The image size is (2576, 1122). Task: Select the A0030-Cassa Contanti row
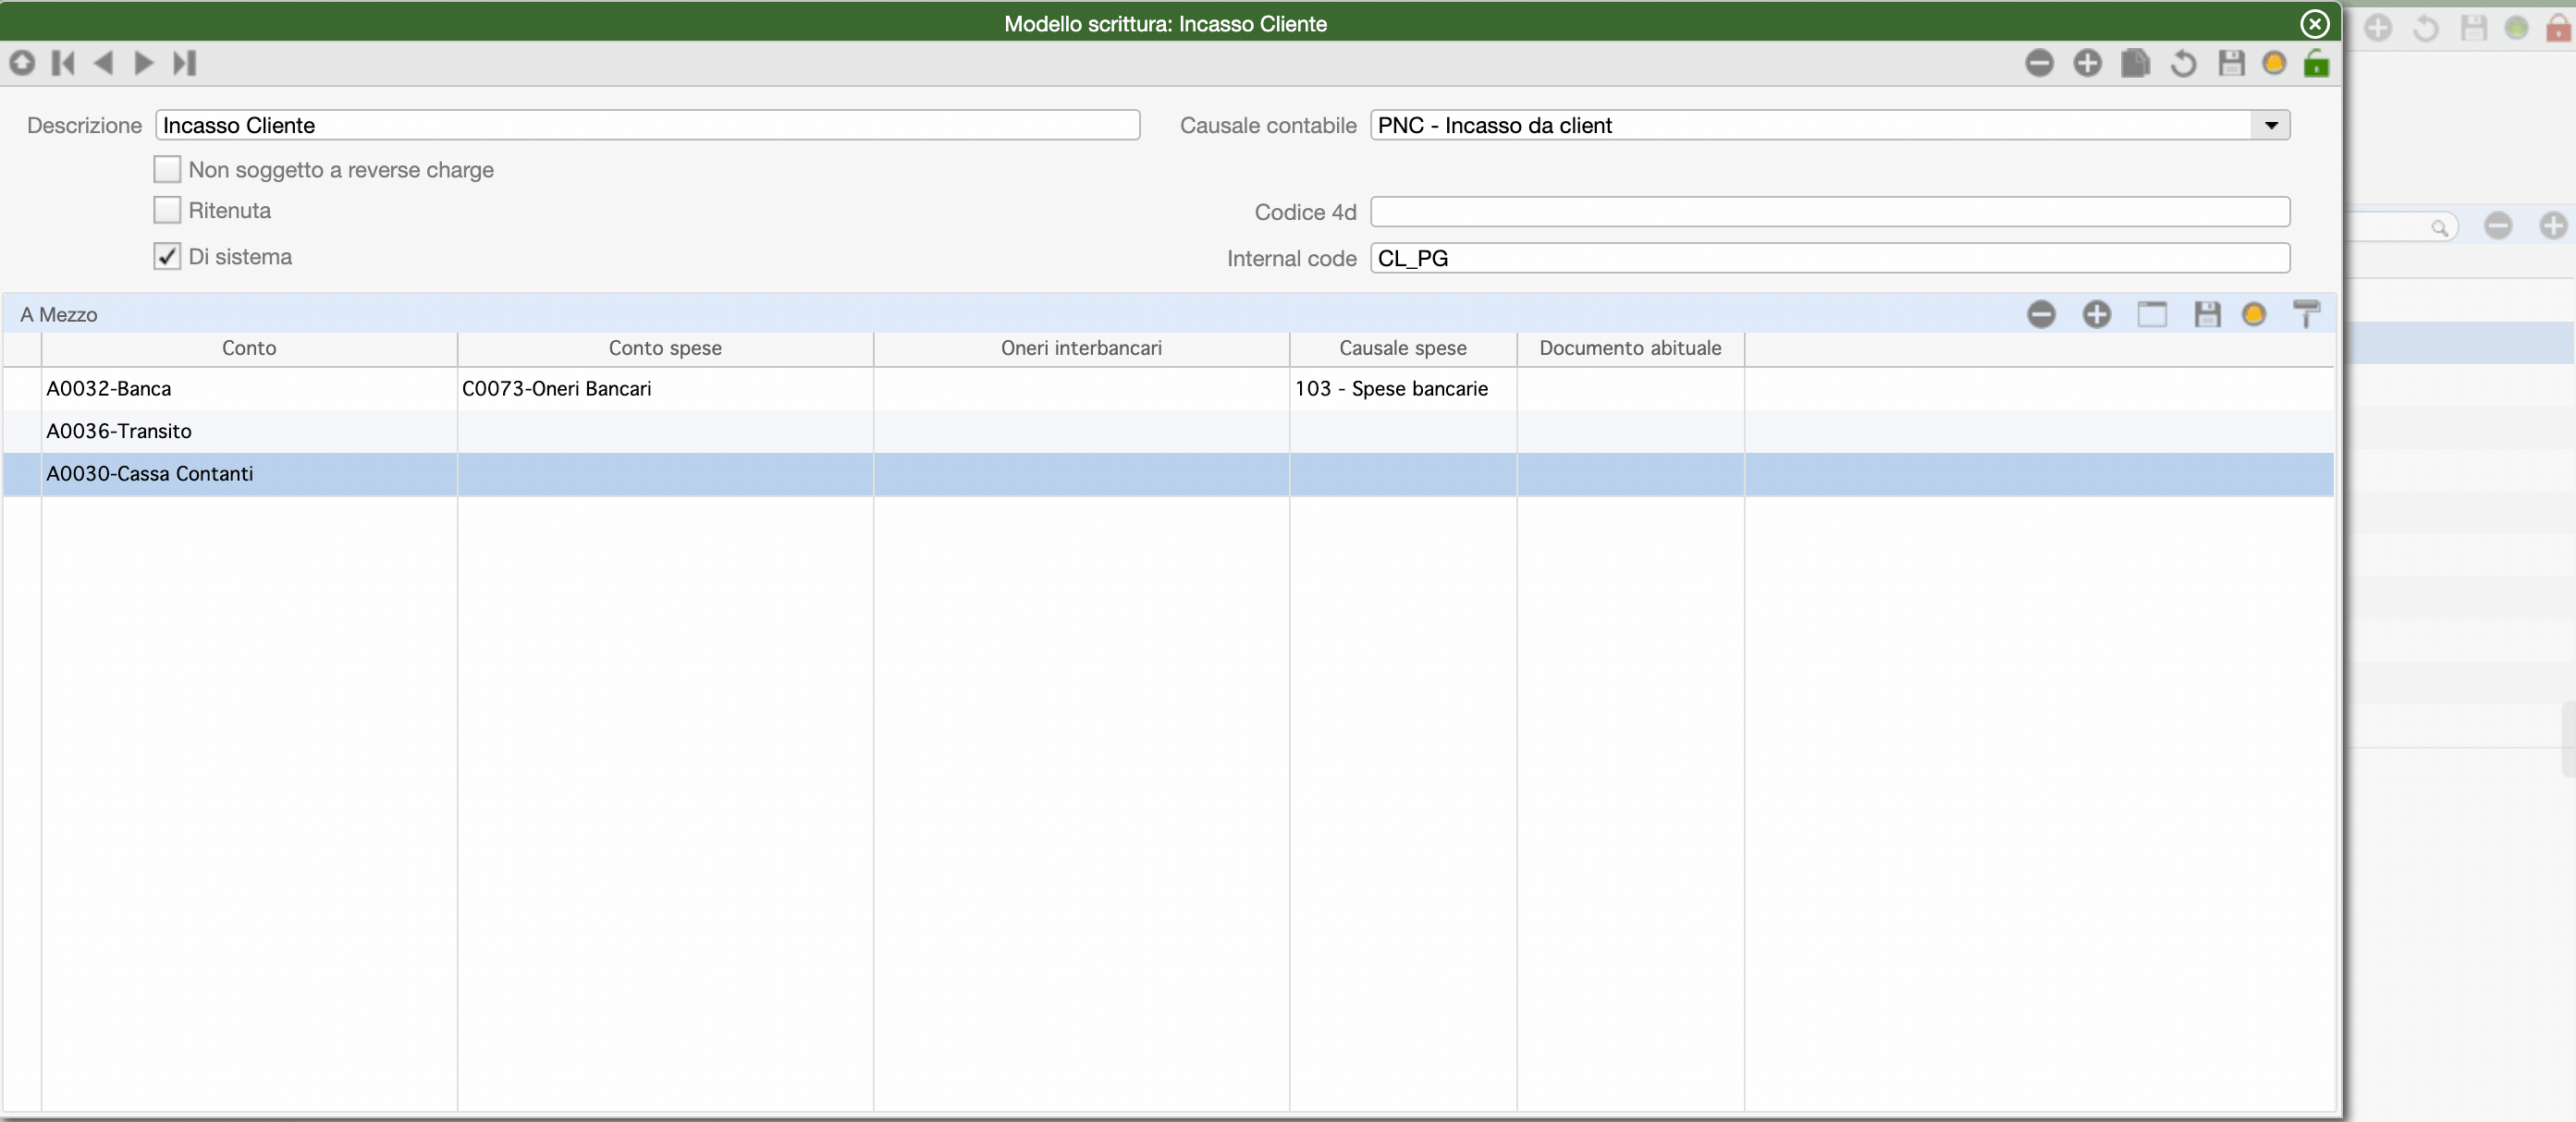click(x=1168, y=474)
